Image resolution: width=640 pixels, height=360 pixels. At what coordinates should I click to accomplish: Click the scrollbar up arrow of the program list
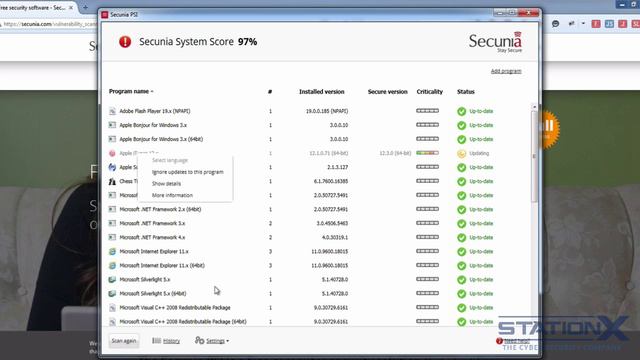pos(534,107)
